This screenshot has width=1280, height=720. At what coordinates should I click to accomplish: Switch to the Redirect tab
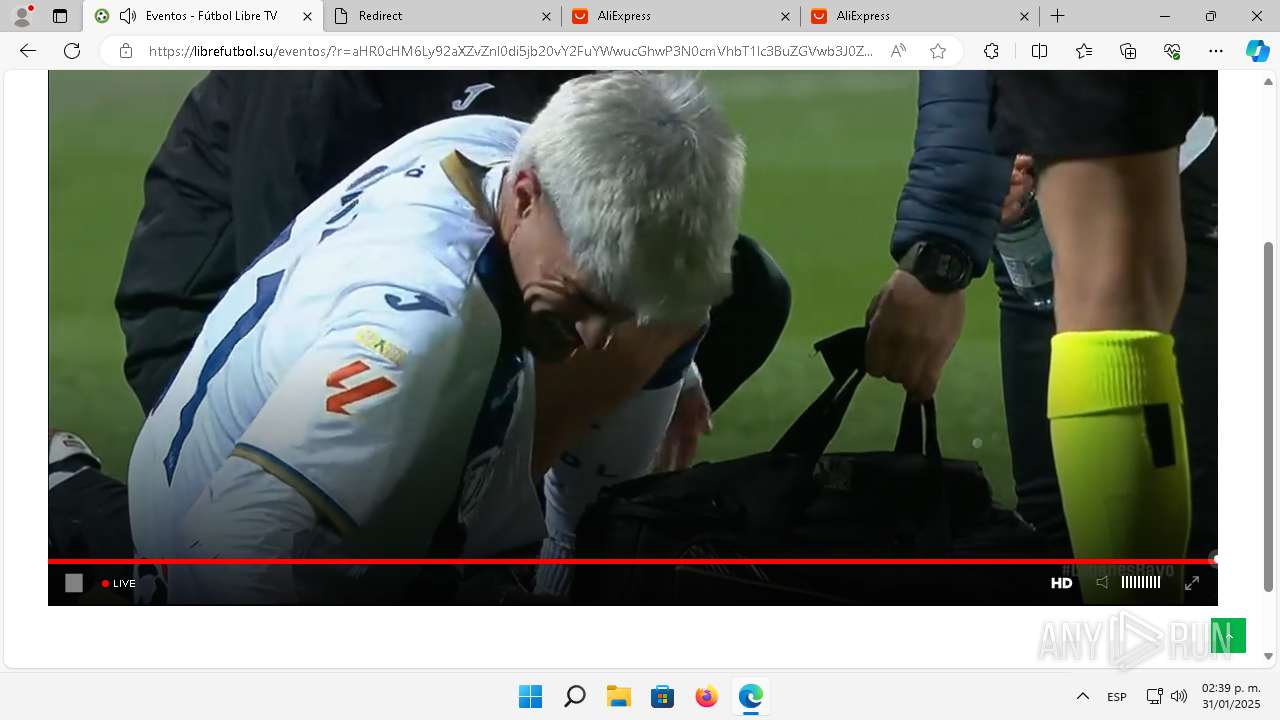443,16
